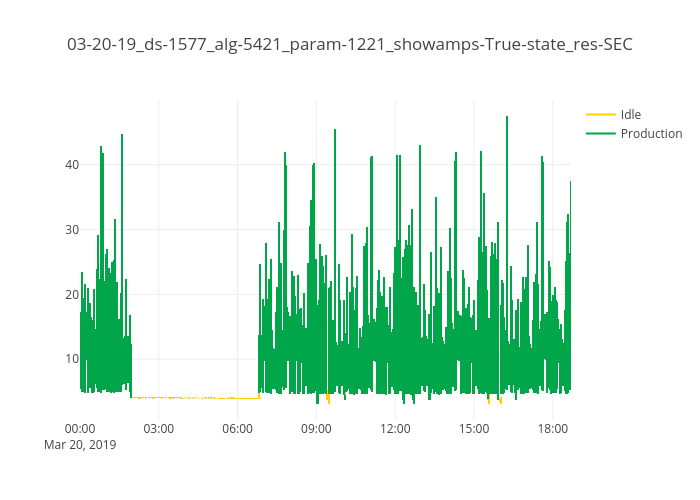The image size is (700, 500).
Task: Click the yellow Idle legend line swatch
Action: point(601,115)
